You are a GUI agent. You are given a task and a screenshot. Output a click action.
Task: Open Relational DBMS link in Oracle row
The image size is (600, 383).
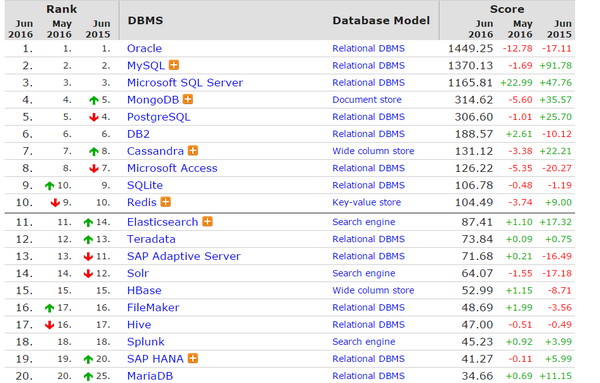point(368,49)
